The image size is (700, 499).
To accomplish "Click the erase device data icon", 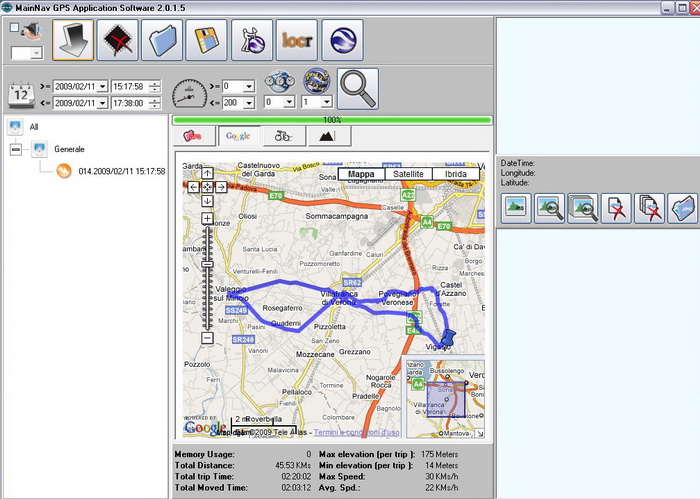I will (120, 40).
